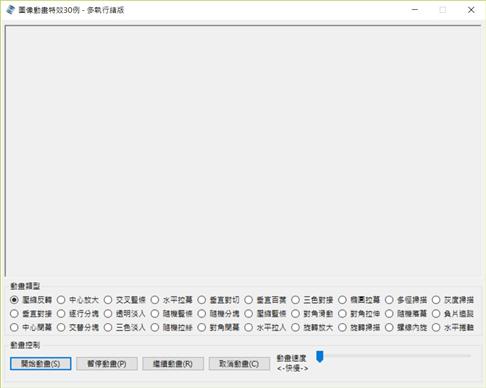This screenshot has height=388, width=486.
Task: Select the 中心開幕 radio option
Action: coord(31,327)
